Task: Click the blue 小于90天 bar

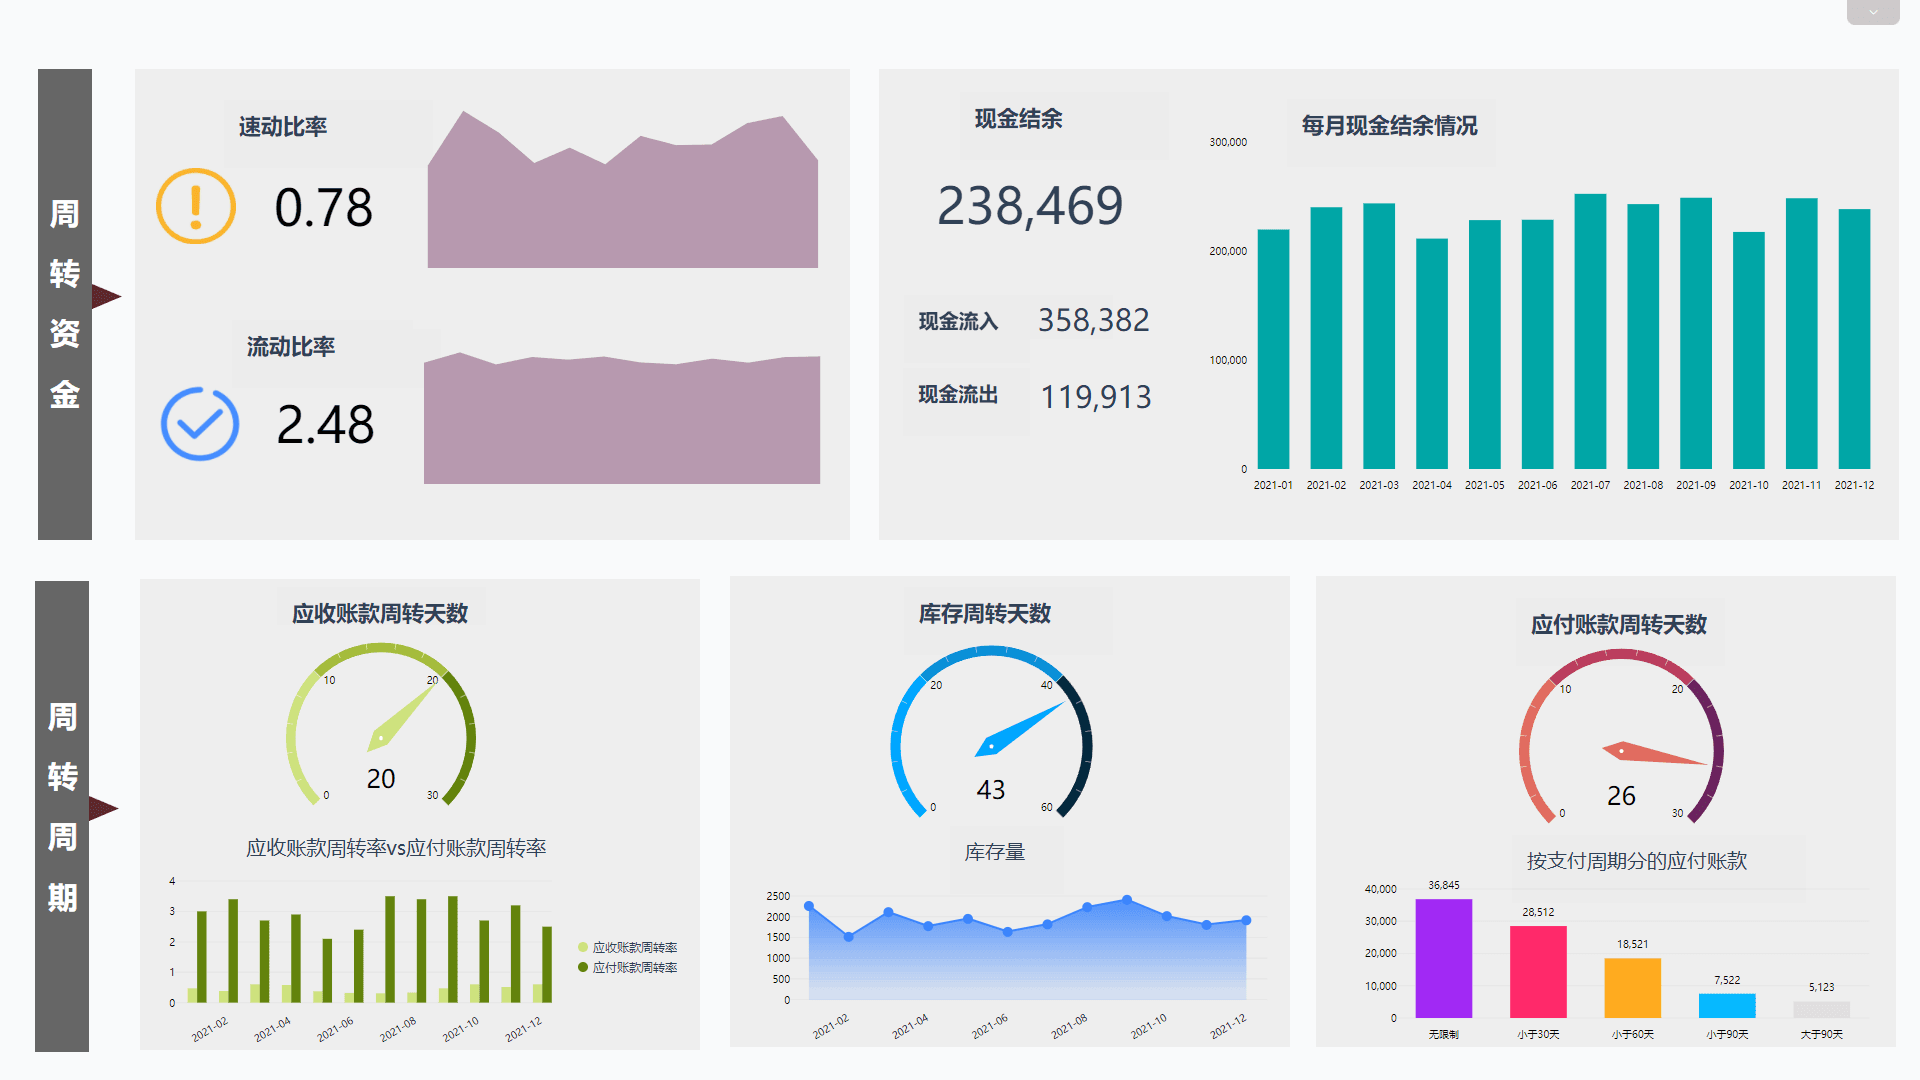Action: pos(1727,1006)
